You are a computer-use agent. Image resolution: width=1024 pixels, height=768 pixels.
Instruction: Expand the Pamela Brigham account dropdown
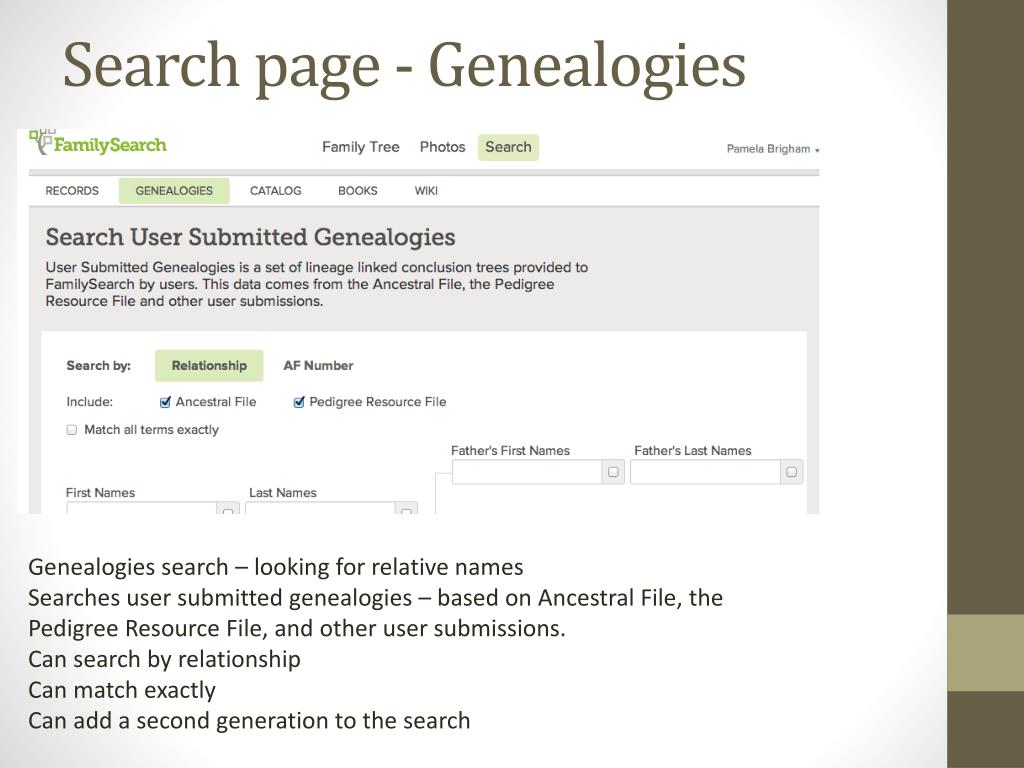(x=773, y=149)
